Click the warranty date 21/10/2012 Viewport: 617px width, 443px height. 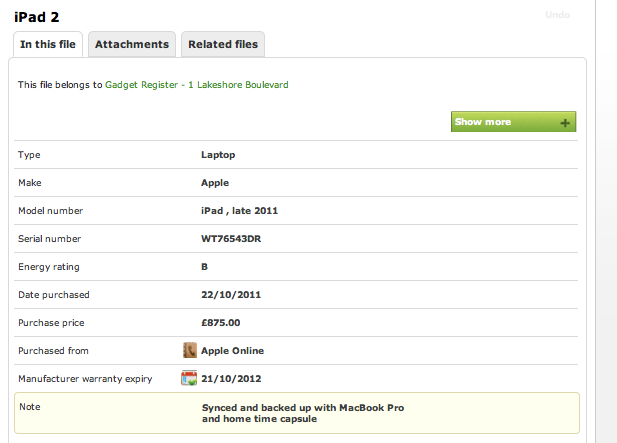coord(231,379)
